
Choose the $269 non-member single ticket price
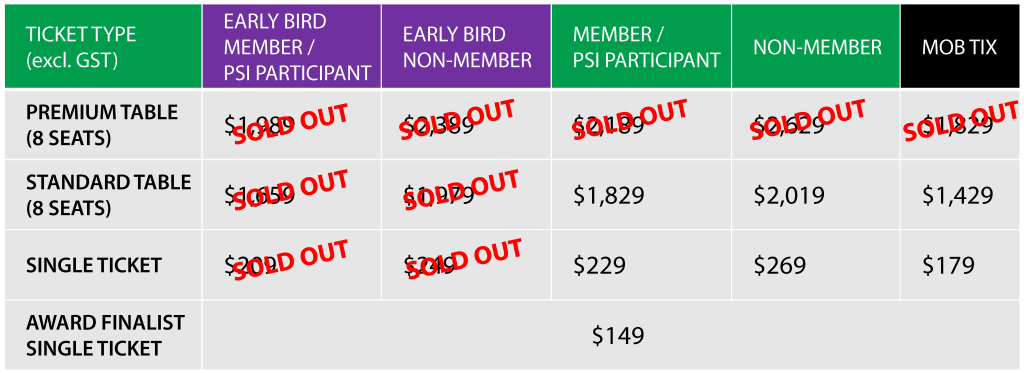(x=780, y=265)
